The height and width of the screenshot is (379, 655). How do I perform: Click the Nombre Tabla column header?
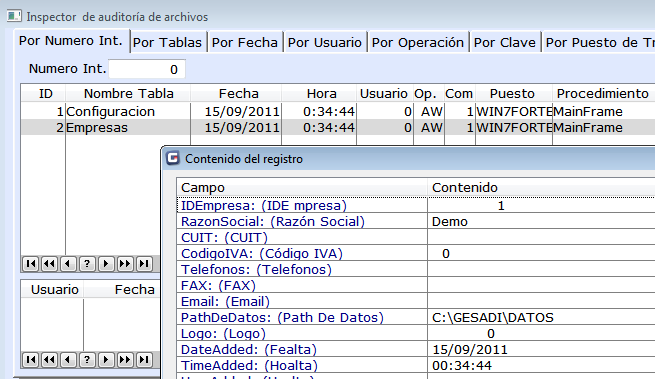tap(128, 93)
